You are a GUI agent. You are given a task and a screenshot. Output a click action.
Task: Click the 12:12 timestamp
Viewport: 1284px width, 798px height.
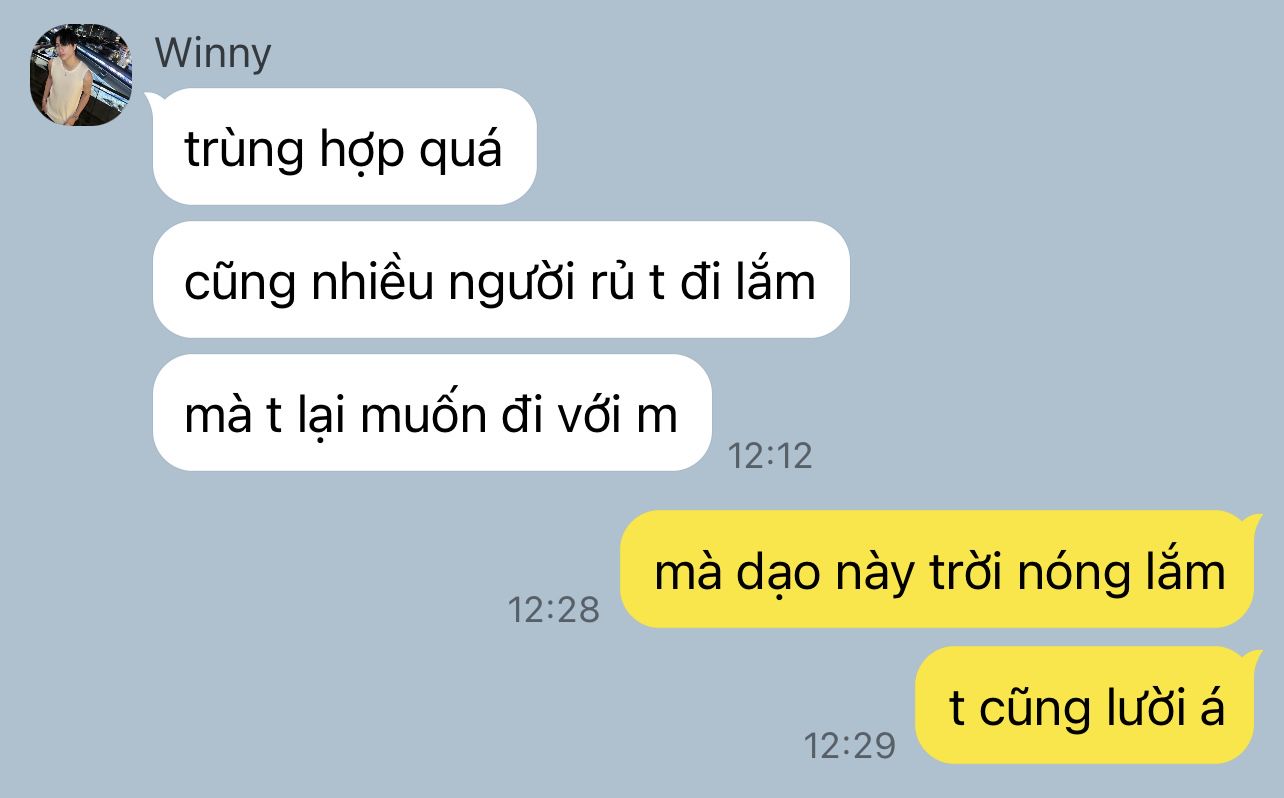(x=770, y=456)
